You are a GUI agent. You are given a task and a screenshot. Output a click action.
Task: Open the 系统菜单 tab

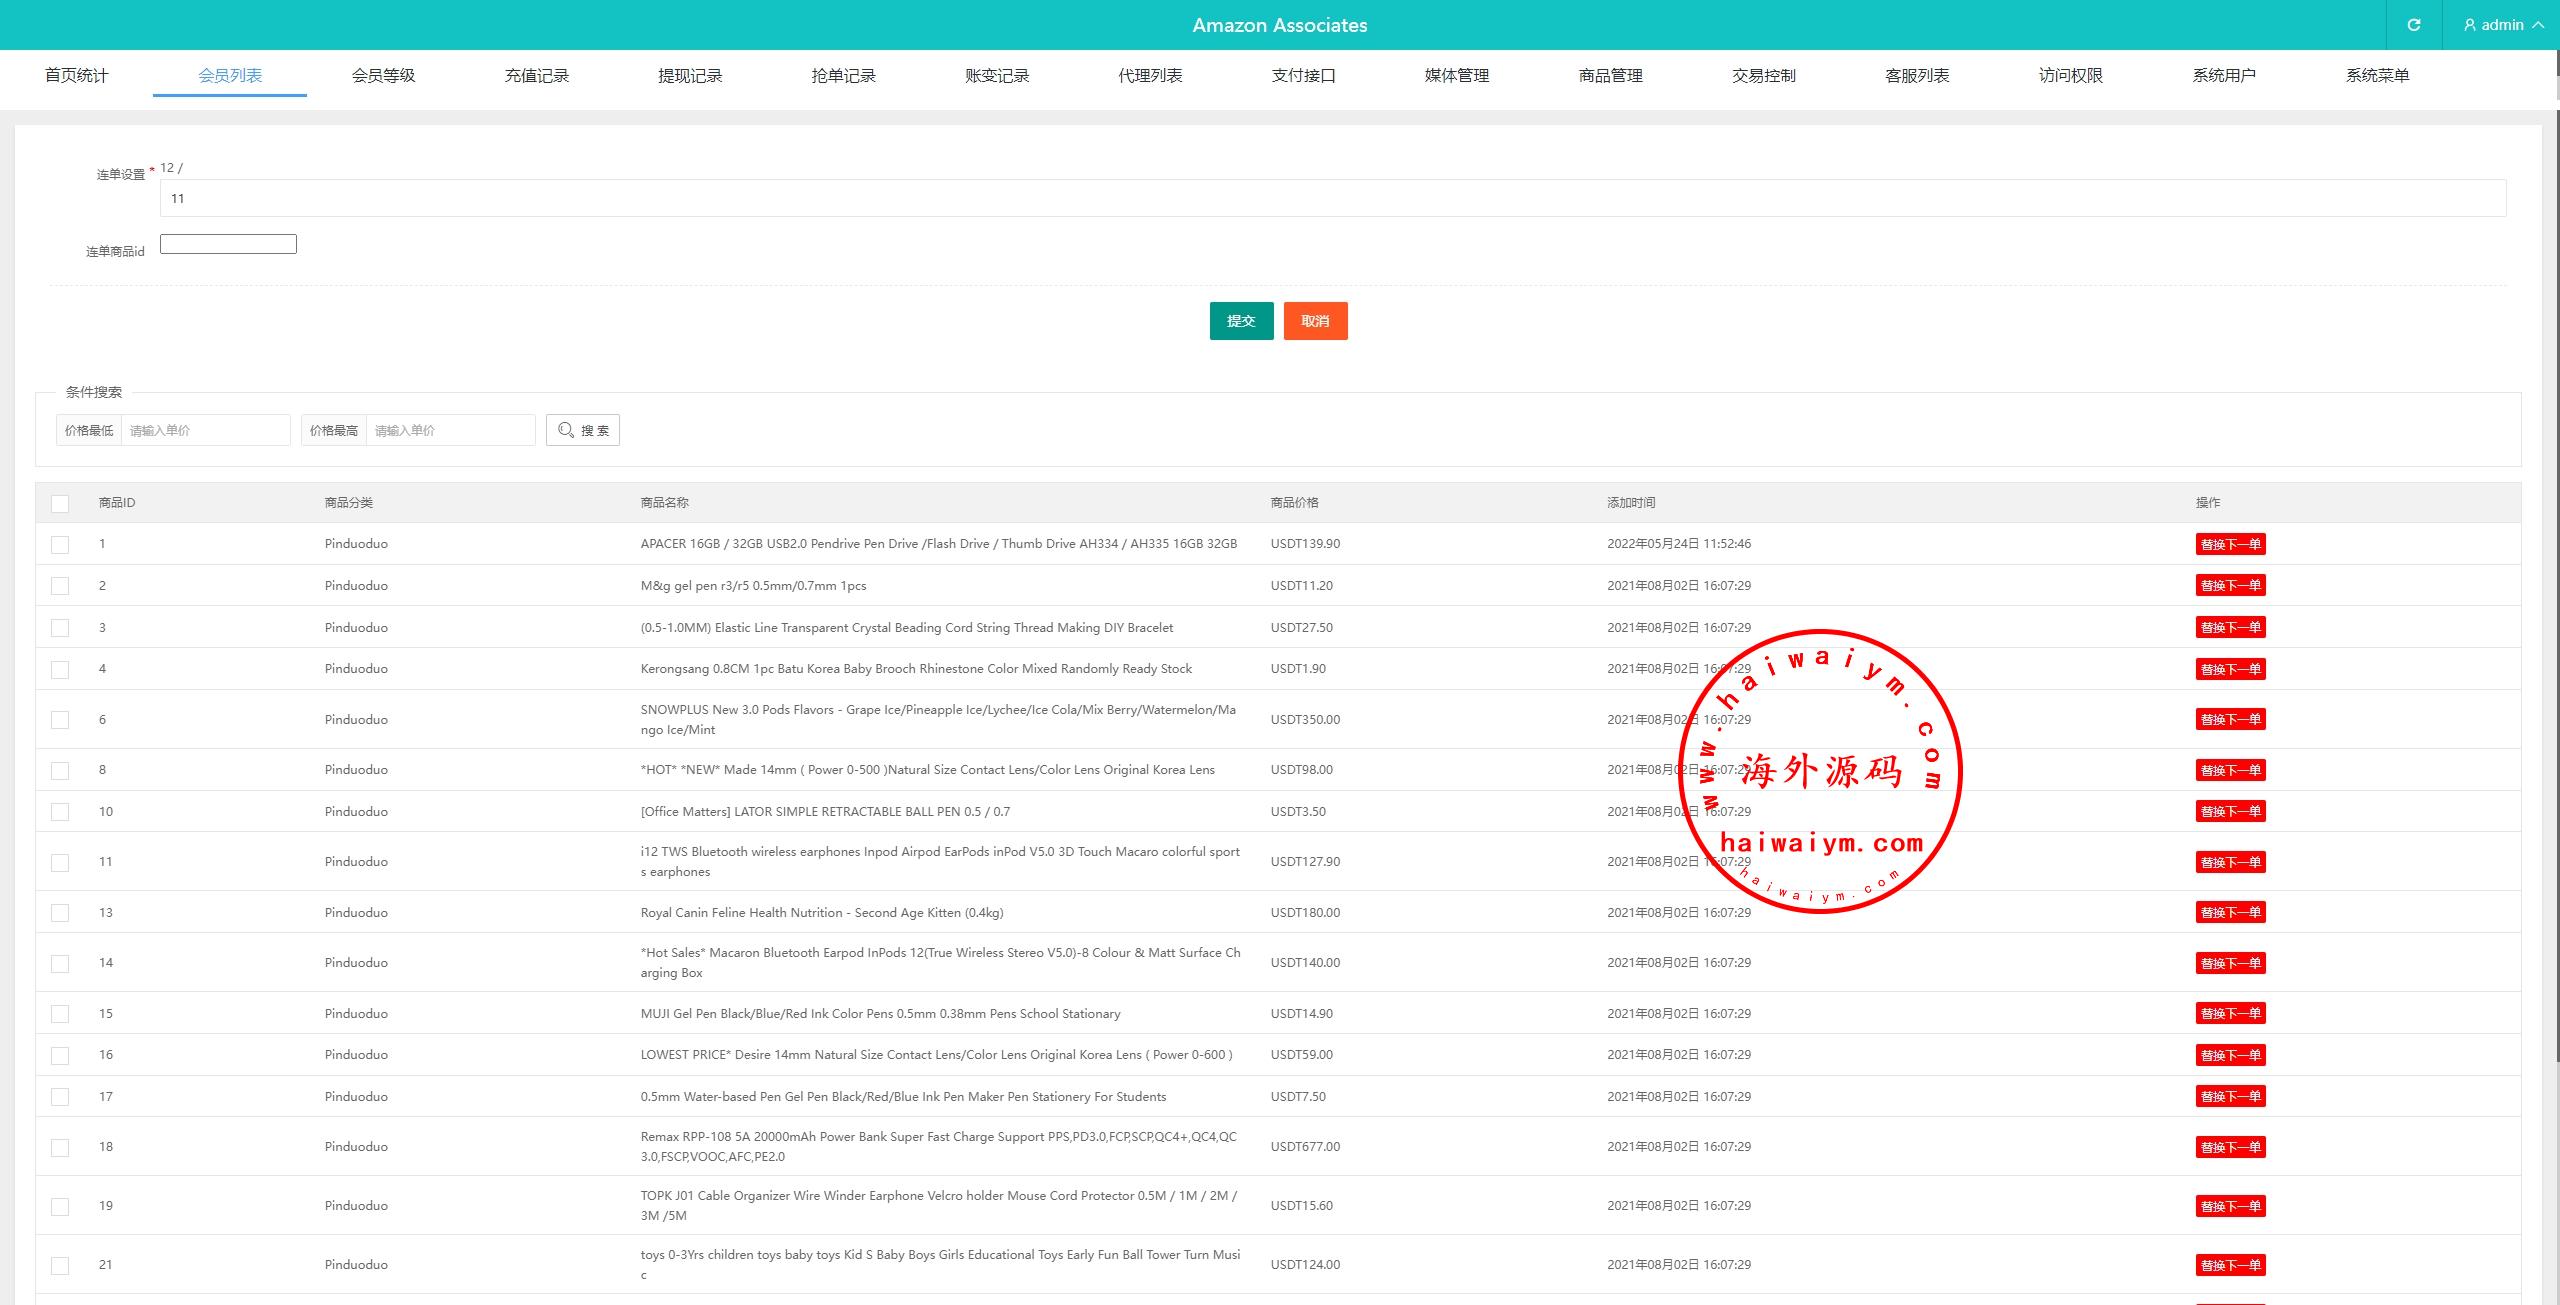[2377, 75]
